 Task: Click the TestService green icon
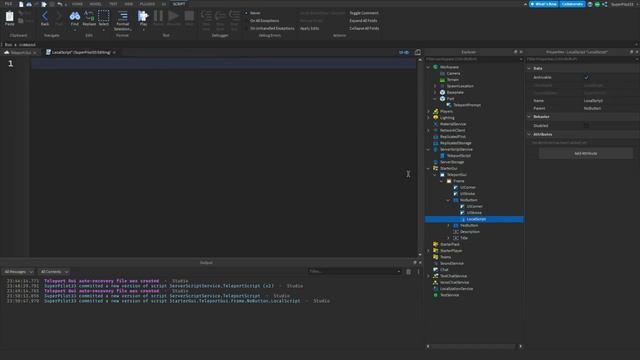point(436,295)
